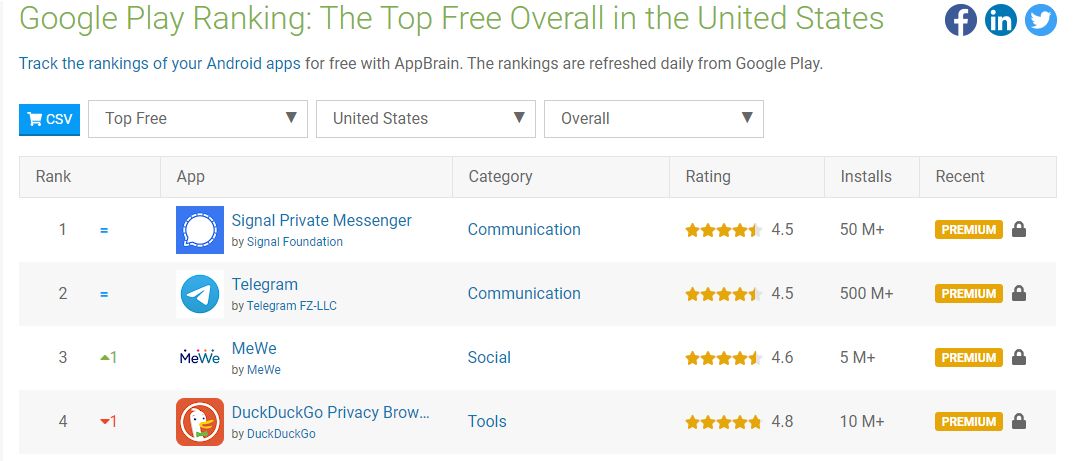Download the rankings with the CSV button
This screenshot has height=461, width=1073.
(49, 120)
